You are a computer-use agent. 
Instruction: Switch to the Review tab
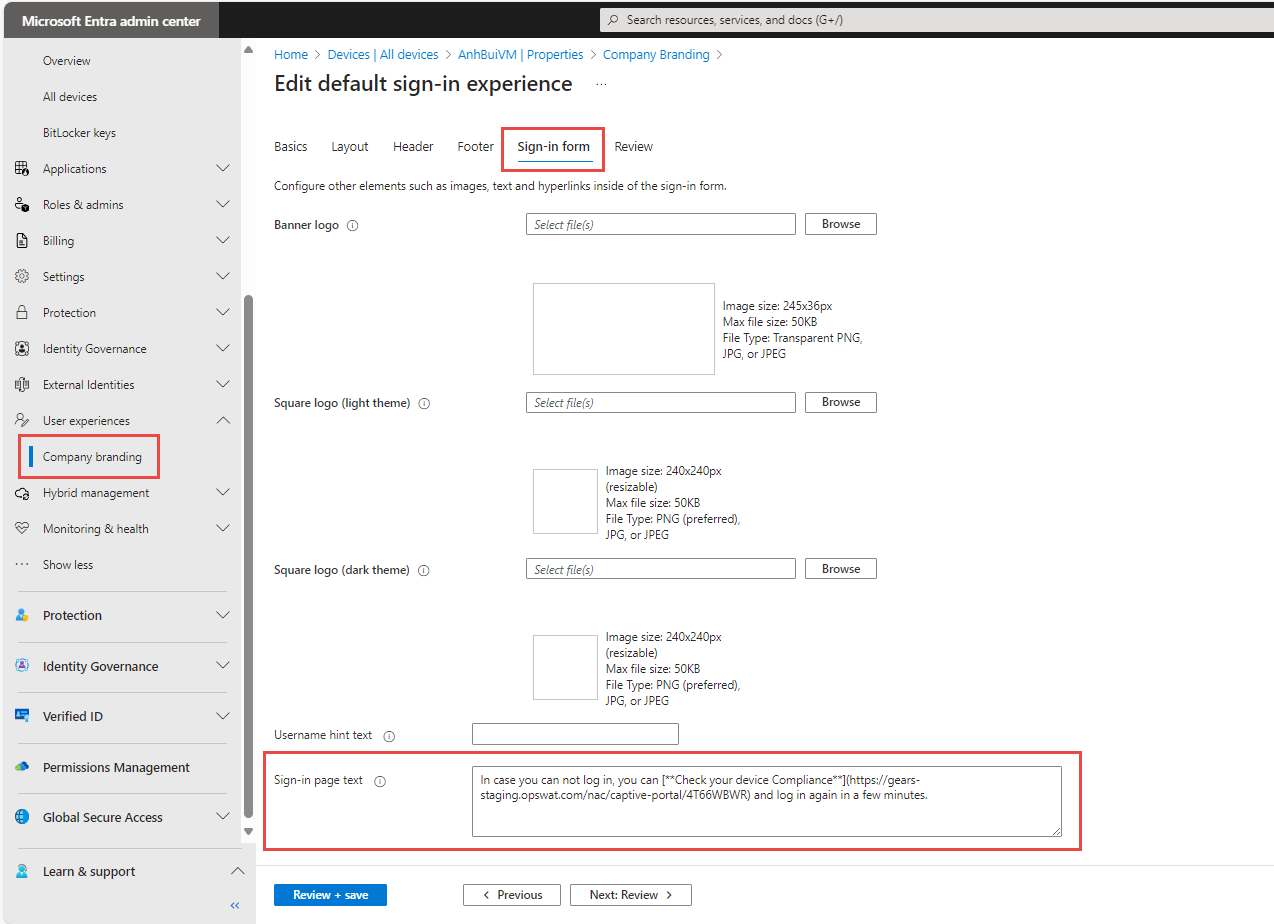[x=634, y=147]
